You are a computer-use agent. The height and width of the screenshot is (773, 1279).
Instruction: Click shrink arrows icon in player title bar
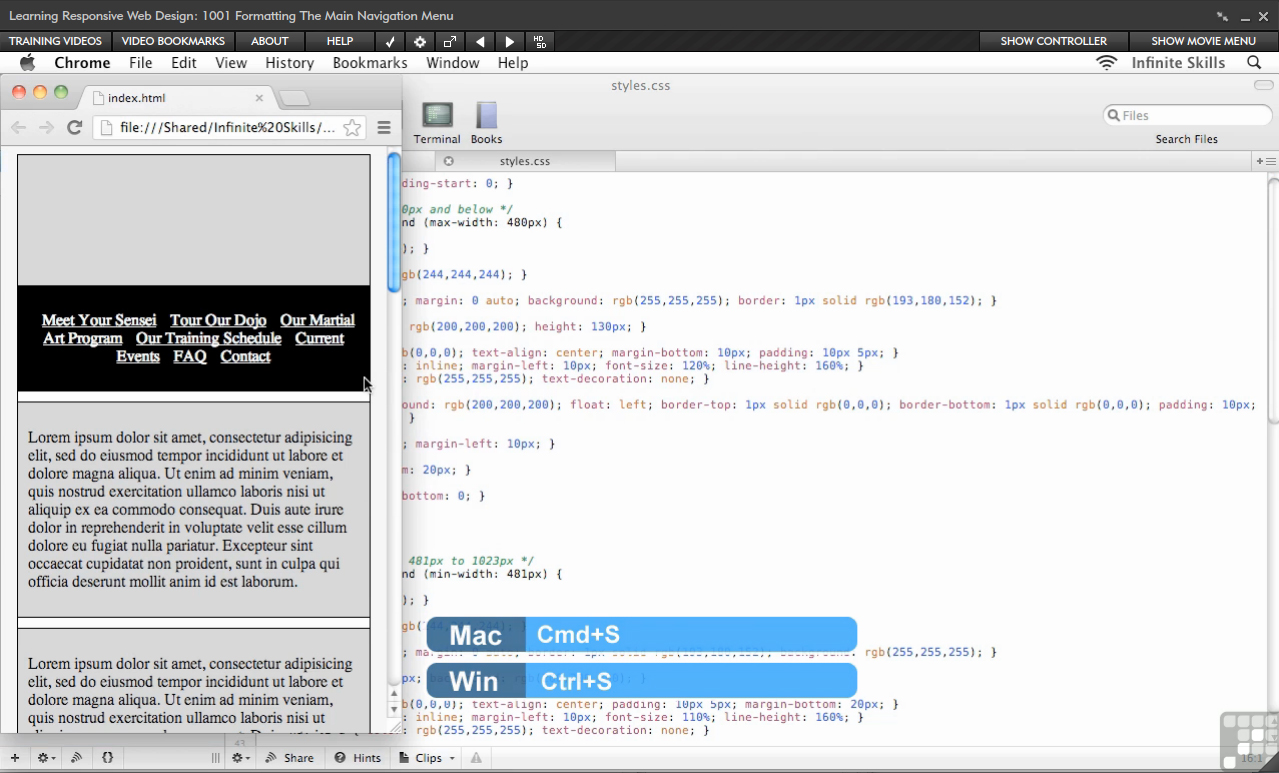click(x=1222, y=16)
